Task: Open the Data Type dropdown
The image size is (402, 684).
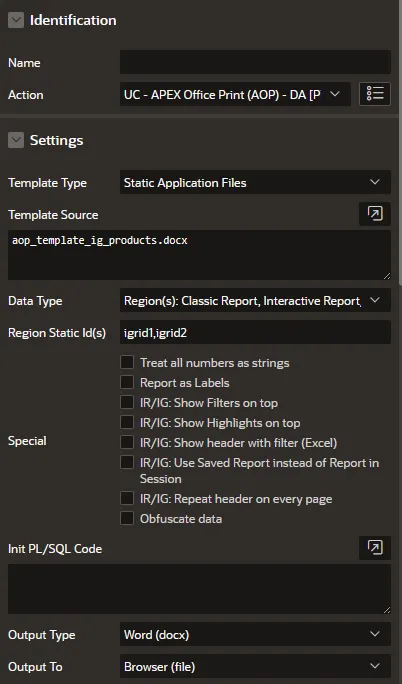Action: 255,301
